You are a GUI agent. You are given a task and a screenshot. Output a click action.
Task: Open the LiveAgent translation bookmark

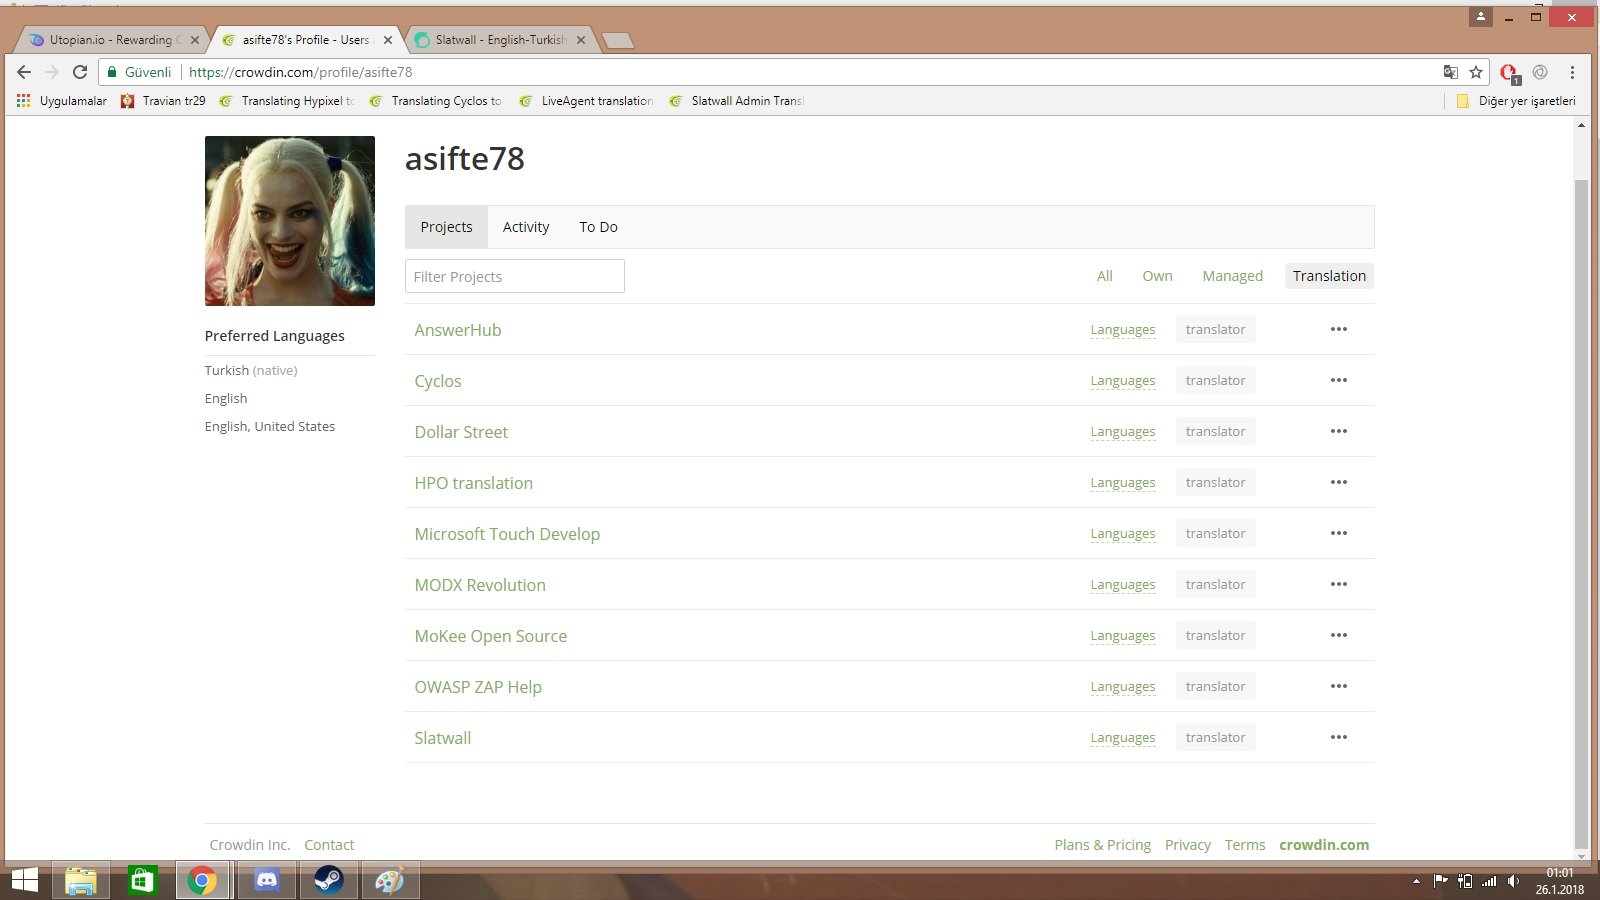tap(586, 101)
